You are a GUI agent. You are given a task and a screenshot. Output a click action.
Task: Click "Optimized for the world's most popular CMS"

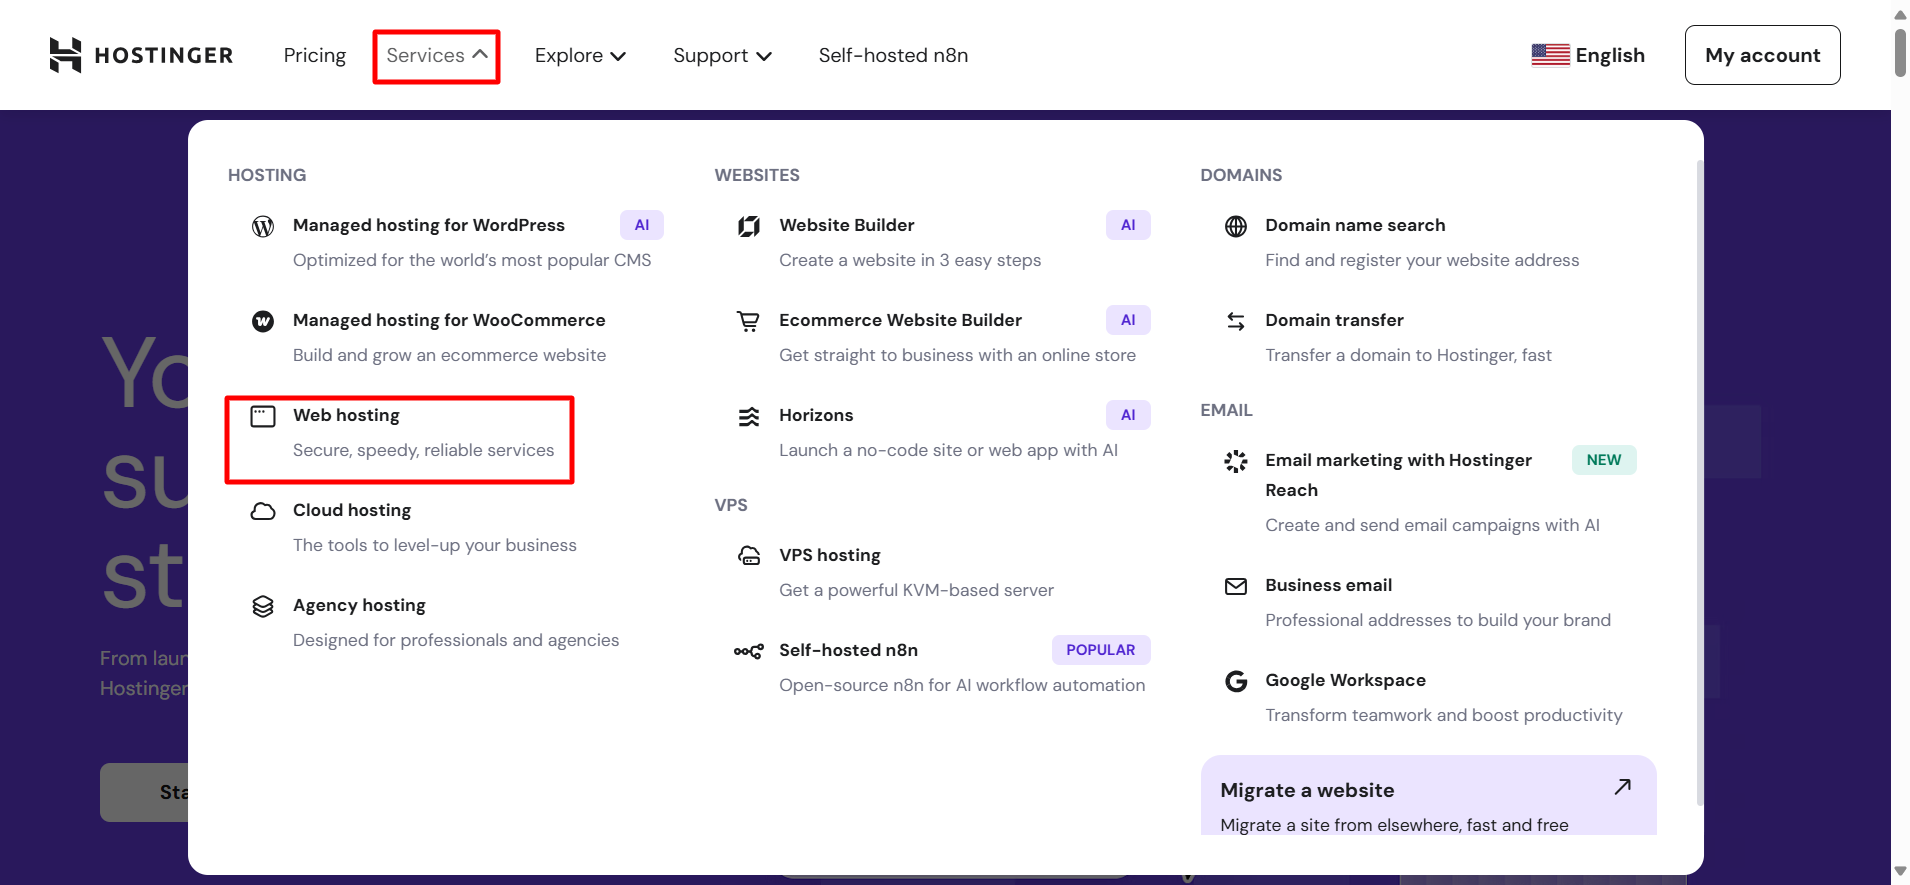pos(472,260)
